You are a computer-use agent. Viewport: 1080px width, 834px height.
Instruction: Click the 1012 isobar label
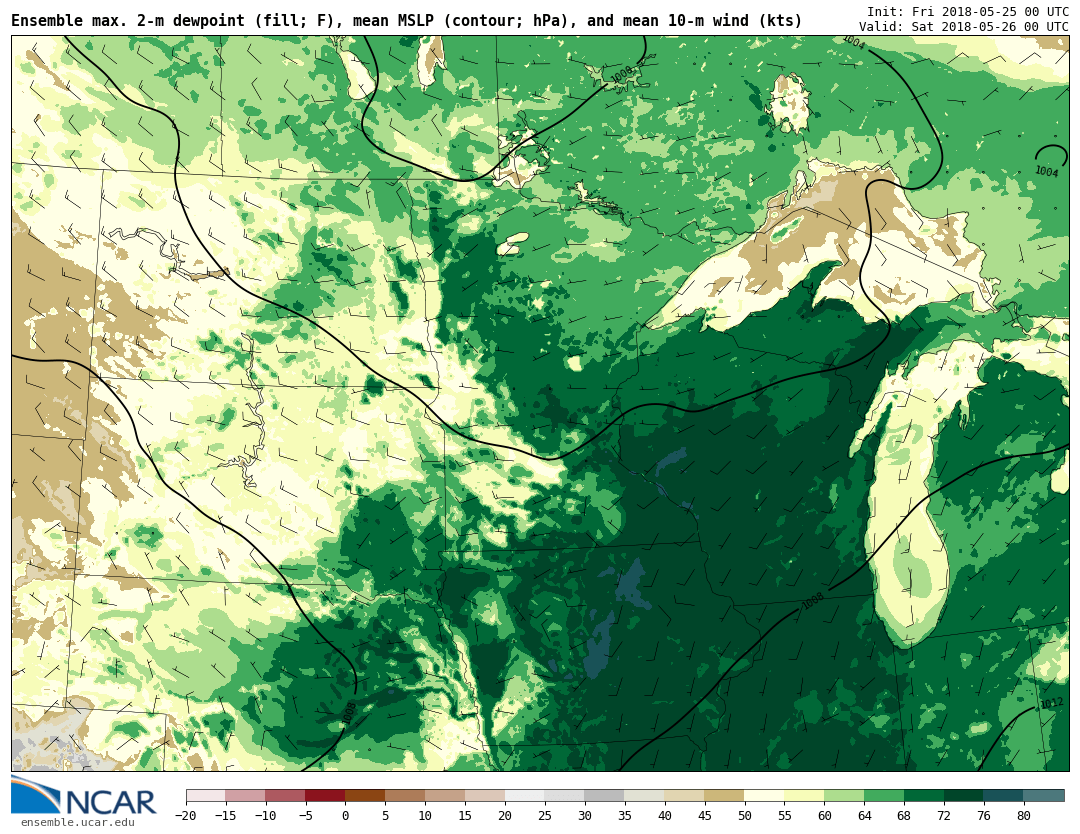tap(1051, 704)
